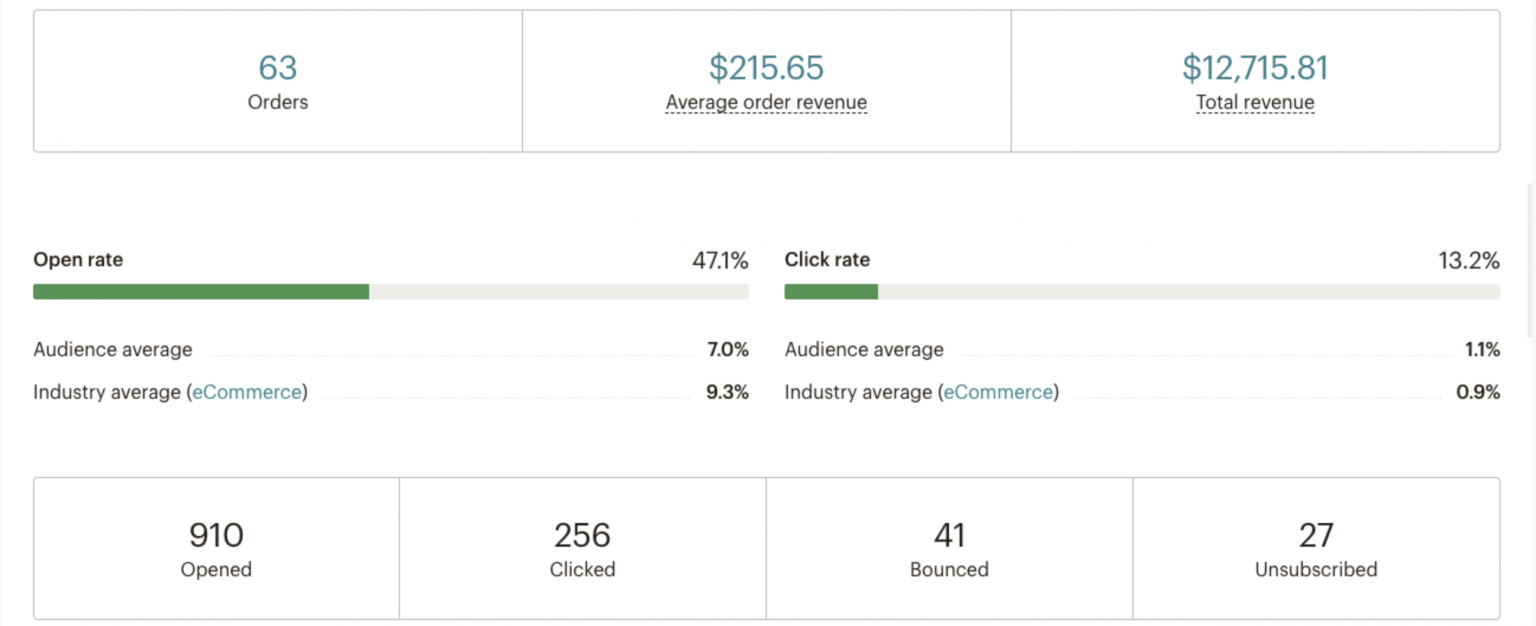Select the 910 Opened tile
The width and height of the screenshot is (1536, 626).
pyautogui.click(x=215, y=547)
